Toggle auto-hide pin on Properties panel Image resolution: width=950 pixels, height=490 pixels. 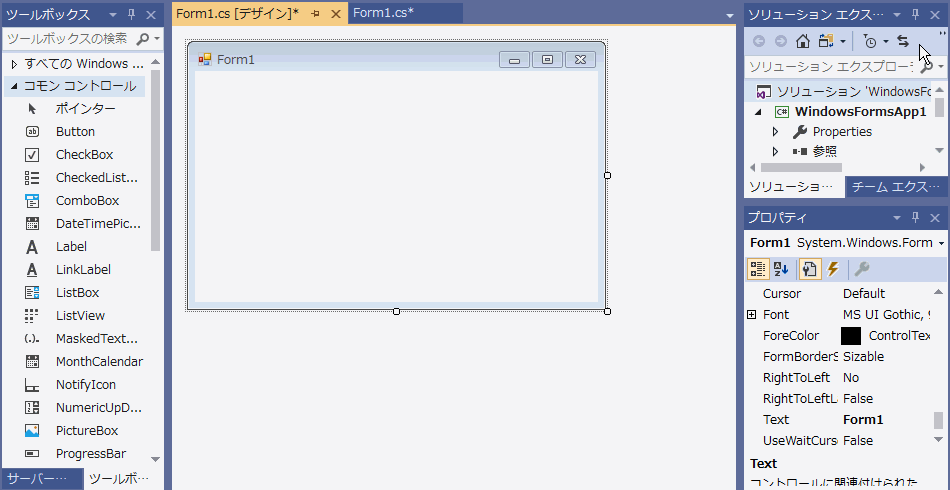point(915,217)
